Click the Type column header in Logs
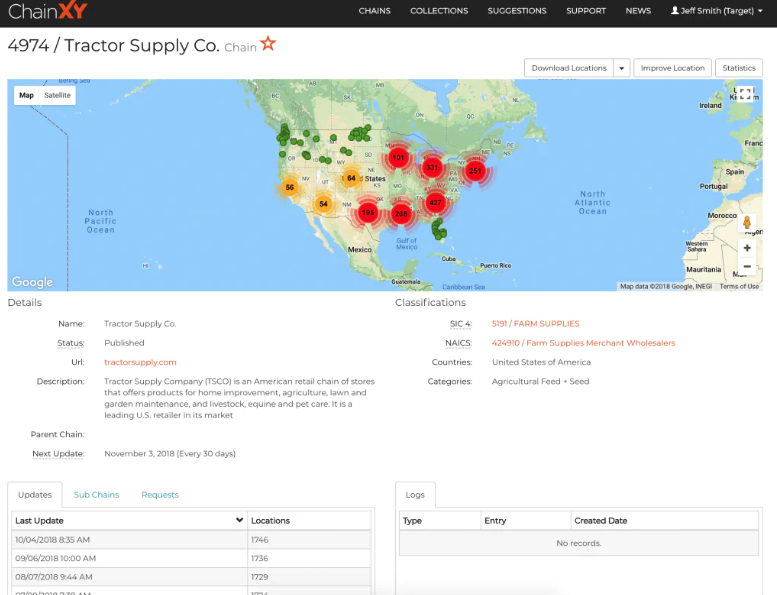Viewport: 777px width, 595px height. click(x=440, y=521)
